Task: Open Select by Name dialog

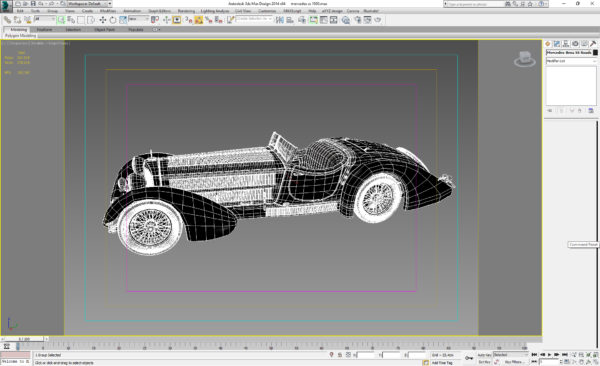Action: (71, 20)
